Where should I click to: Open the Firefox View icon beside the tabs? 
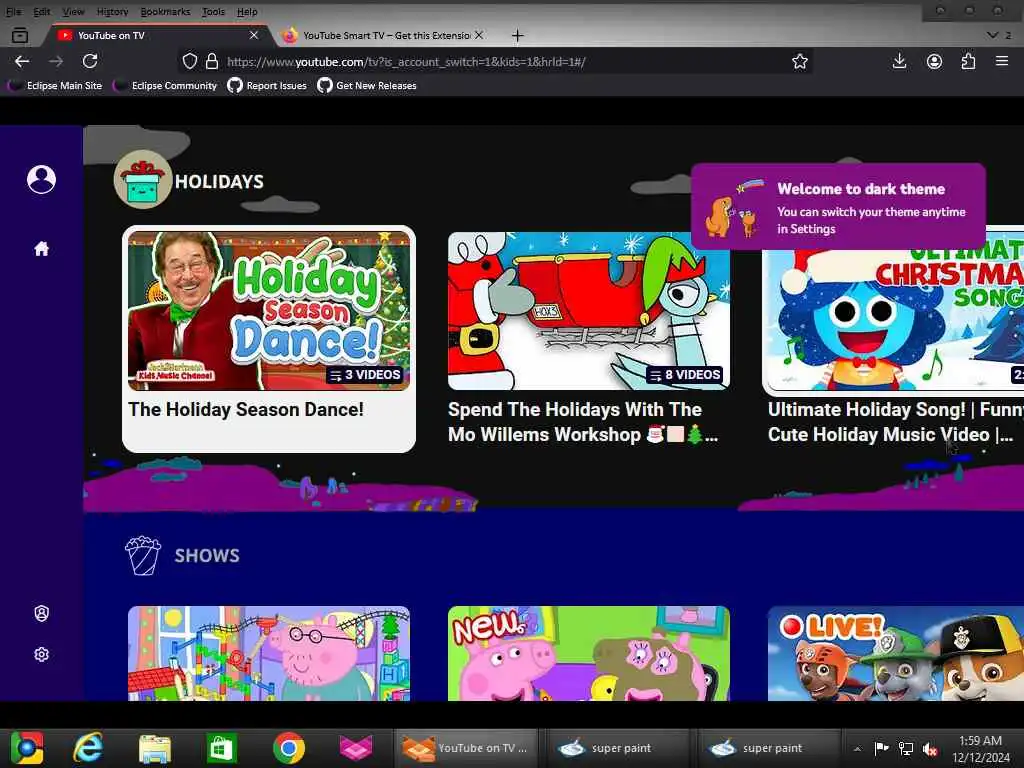[x=20, y=35]
